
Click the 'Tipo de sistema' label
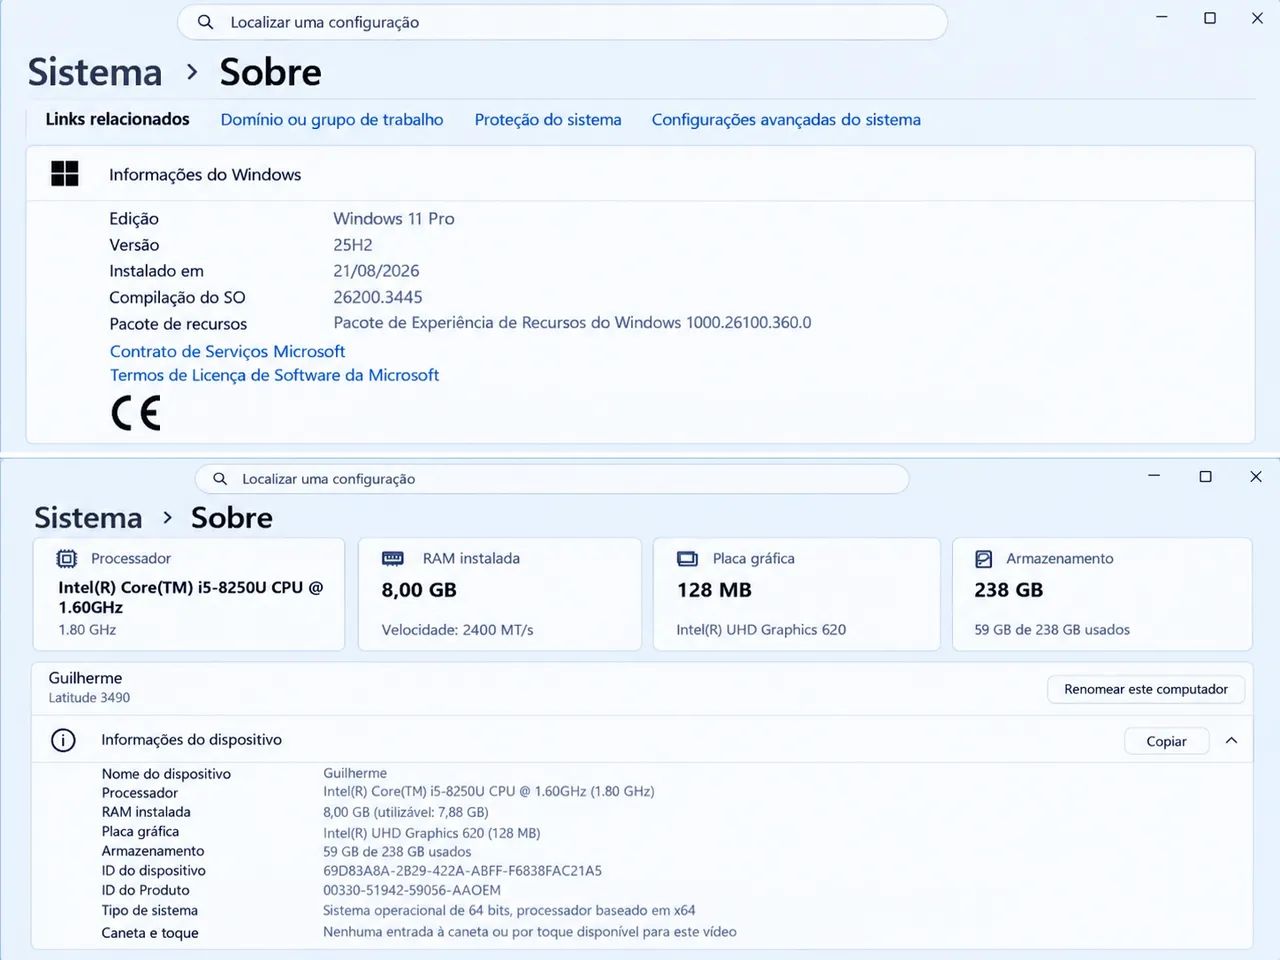click(150, 911)
